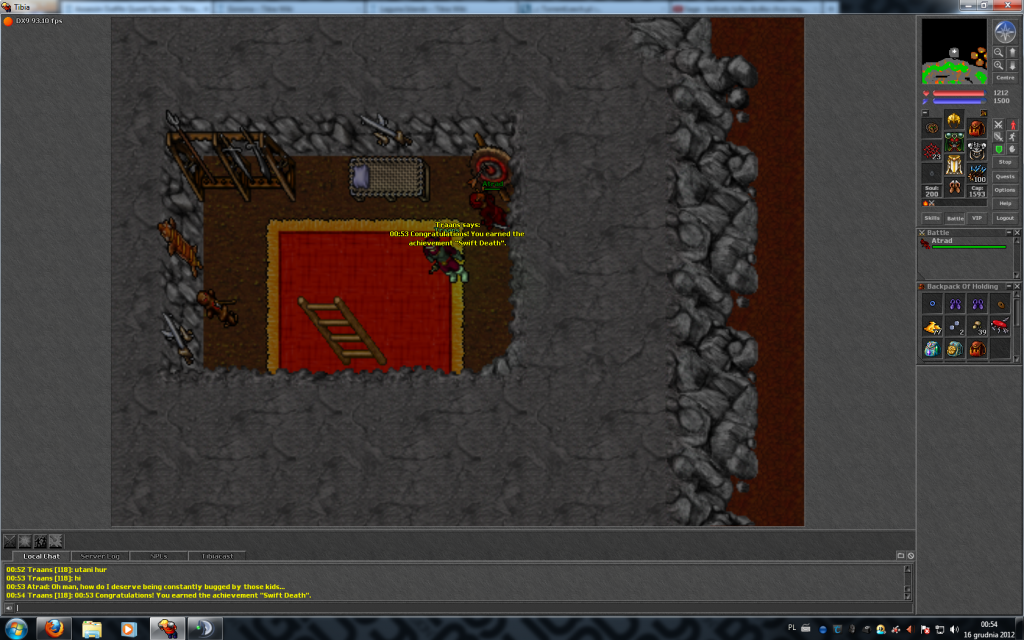The image size is (1024, 640).
Task: Select the boots slot in inventory
Action: (x=954, y=187)
